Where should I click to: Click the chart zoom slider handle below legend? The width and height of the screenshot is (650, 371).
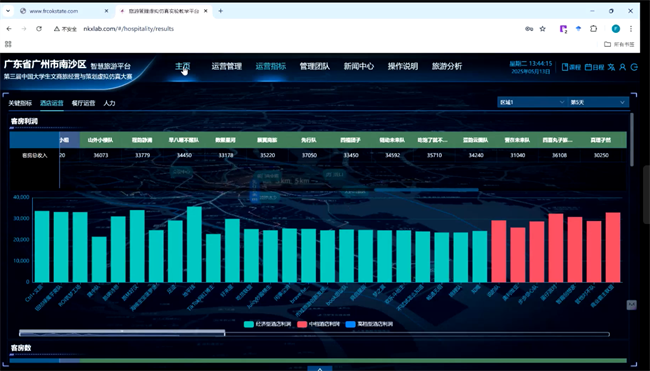[x=122, y=333]
